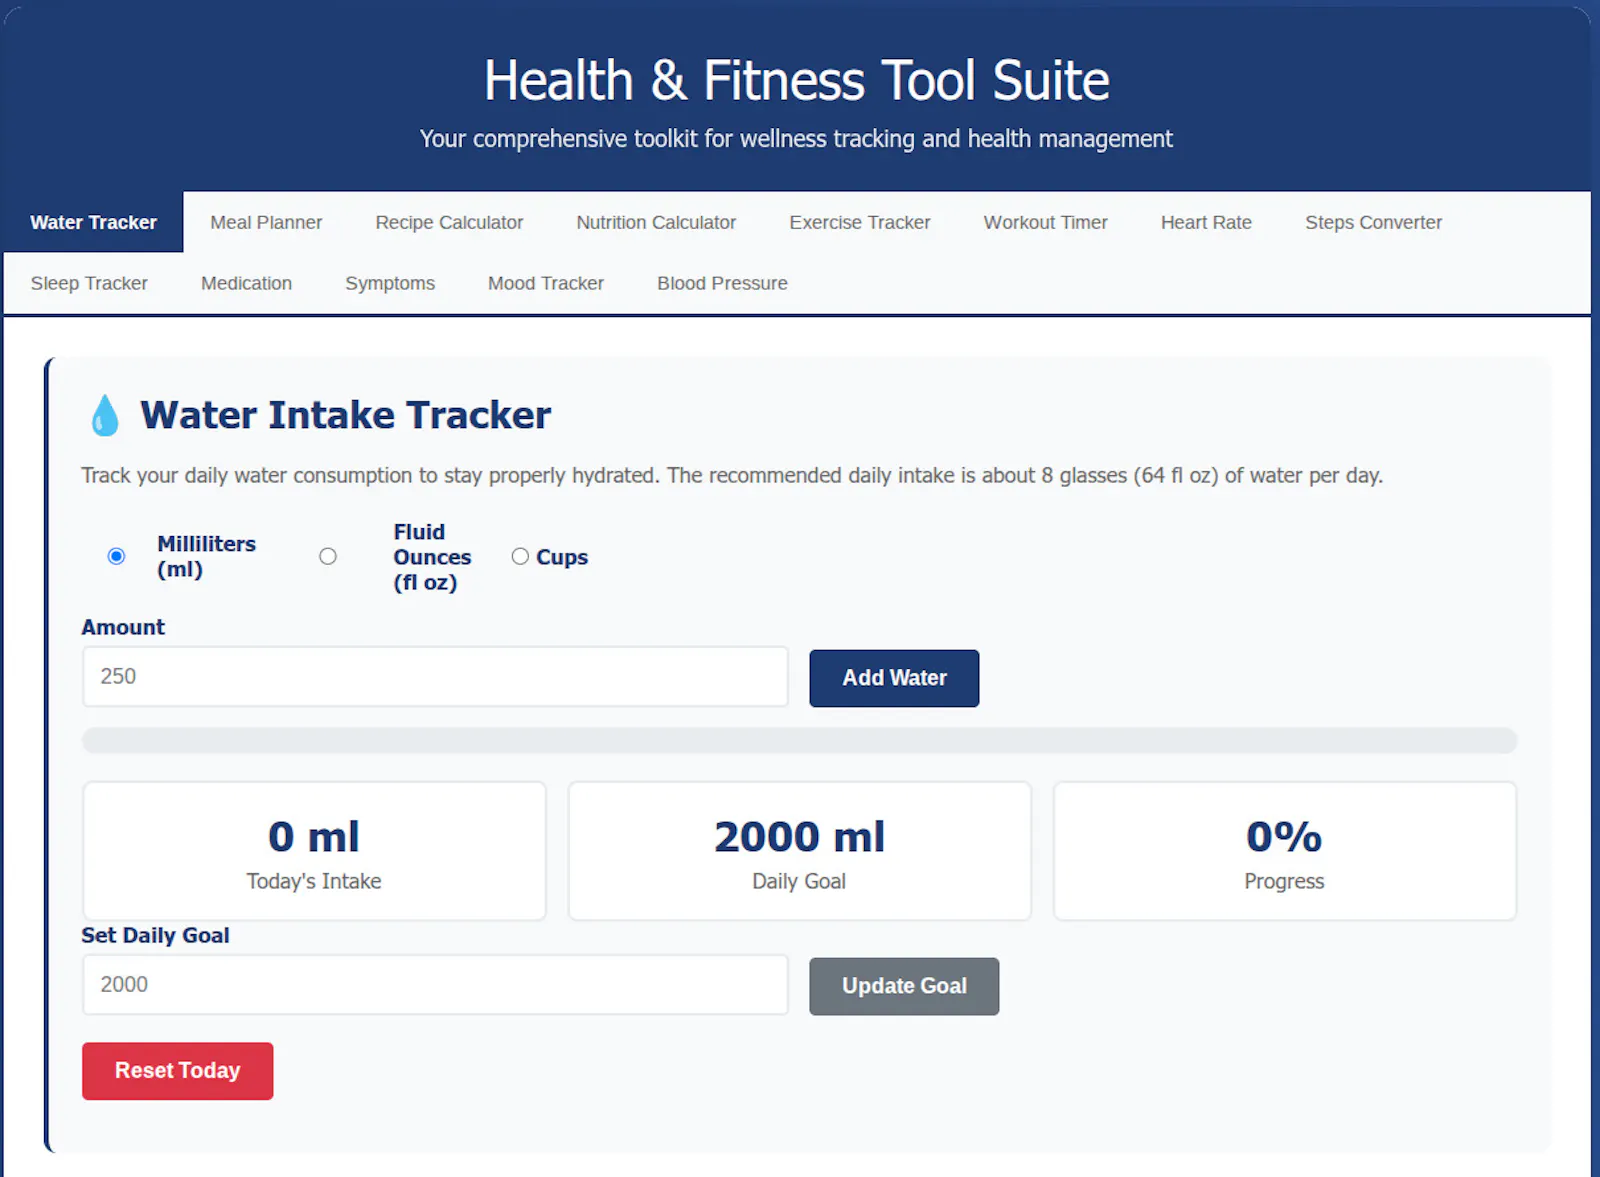Open the Workout Timer tab
Image resolution: width=1600 pixels, height=1177 pixels.
pos(1045,222)
